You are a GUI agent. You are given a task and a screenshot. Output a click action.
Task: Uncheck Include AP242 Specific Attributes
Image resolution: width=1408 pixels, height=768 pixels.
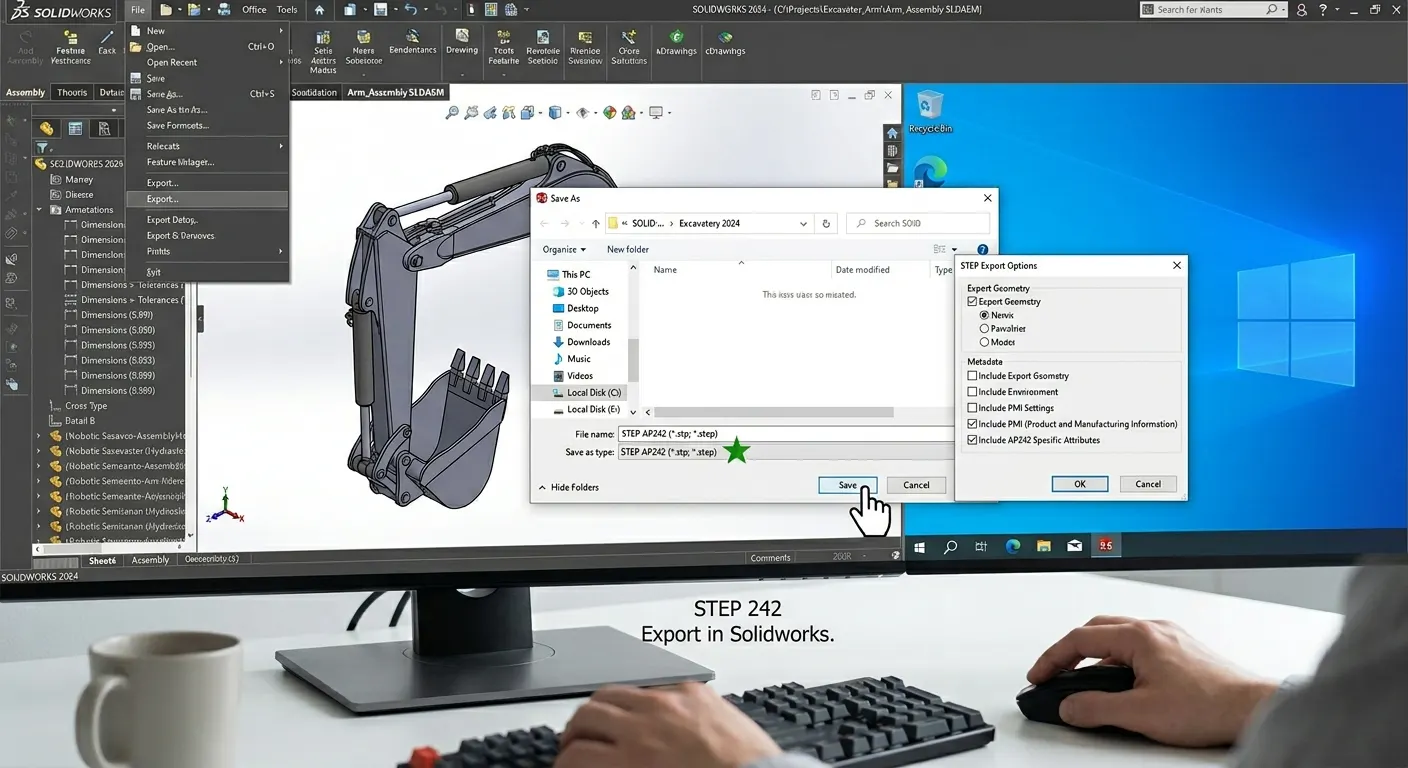point(972,440)
